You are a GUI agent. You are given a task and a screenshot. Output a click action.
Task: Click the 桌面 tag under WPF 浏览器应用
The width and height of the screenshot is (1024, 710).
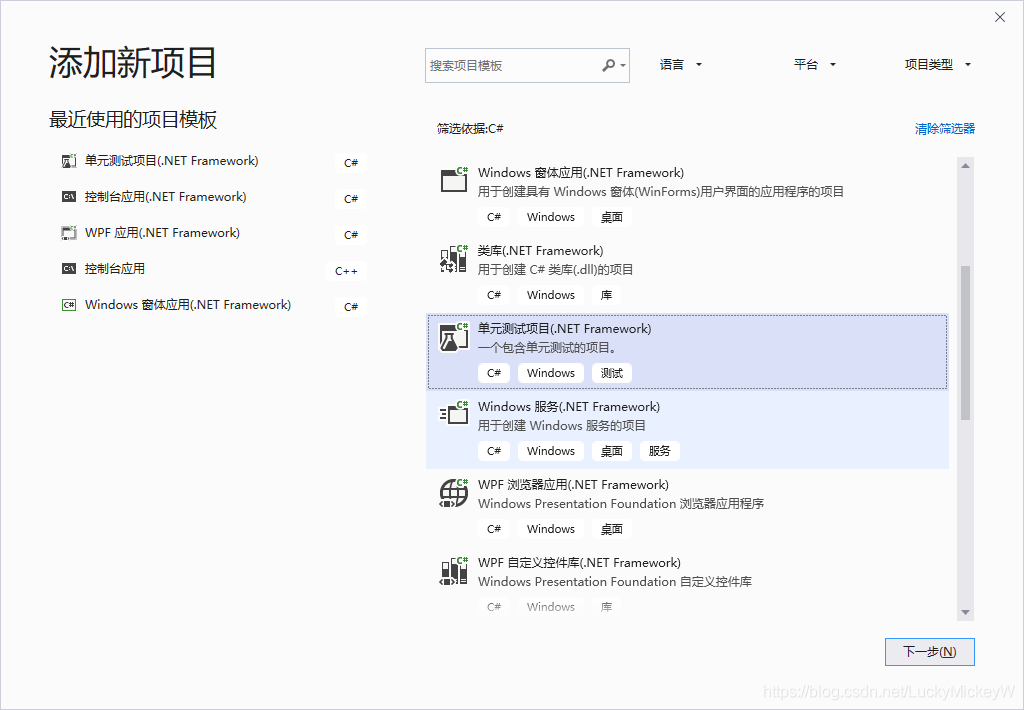click(612, 529)
